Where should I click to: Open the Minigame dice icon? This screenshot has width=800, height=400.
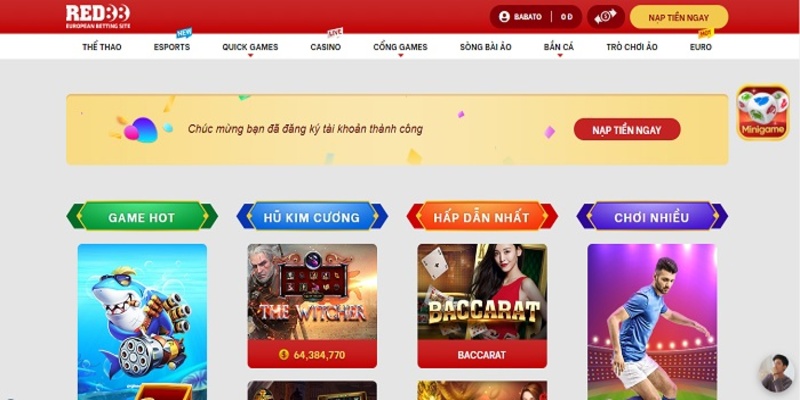(x=762, y=113)
